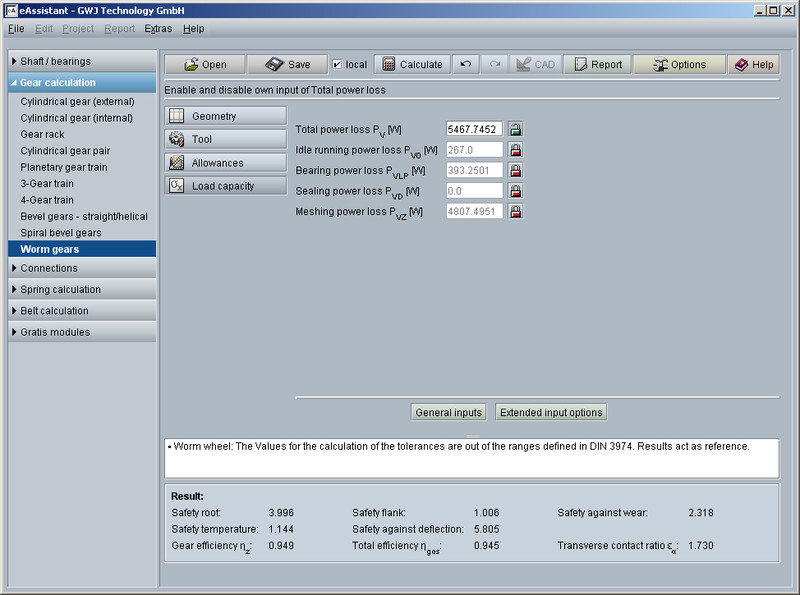Click the Open folder icon in toolbar
The width and height of the screenshot is (800, 595).
coord(191,64)
